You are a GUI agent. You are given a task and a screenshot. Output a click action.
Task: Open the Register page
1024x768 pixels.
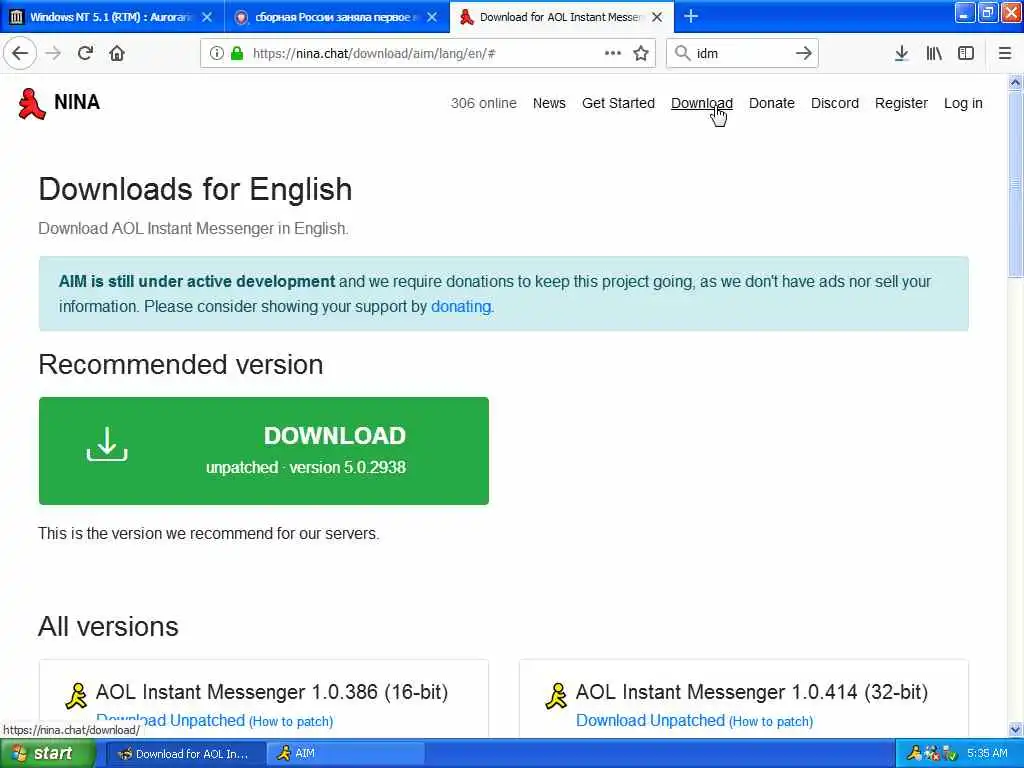901,103
